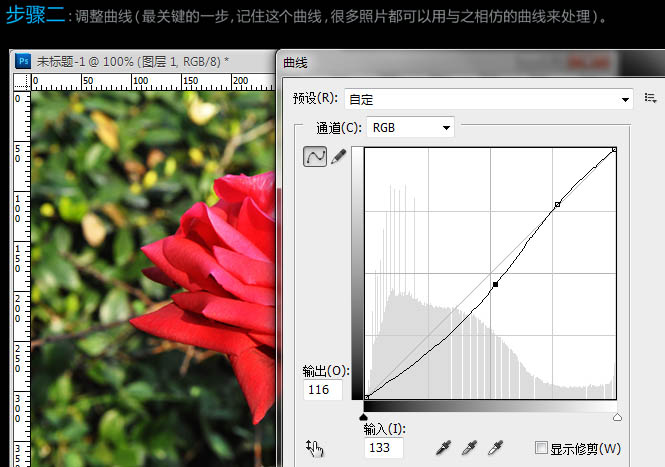The height and width of the screenshot is (467, 665).
Task: Click the on-image targeted adjustment hand tool
Action: [x=316, y=448]
